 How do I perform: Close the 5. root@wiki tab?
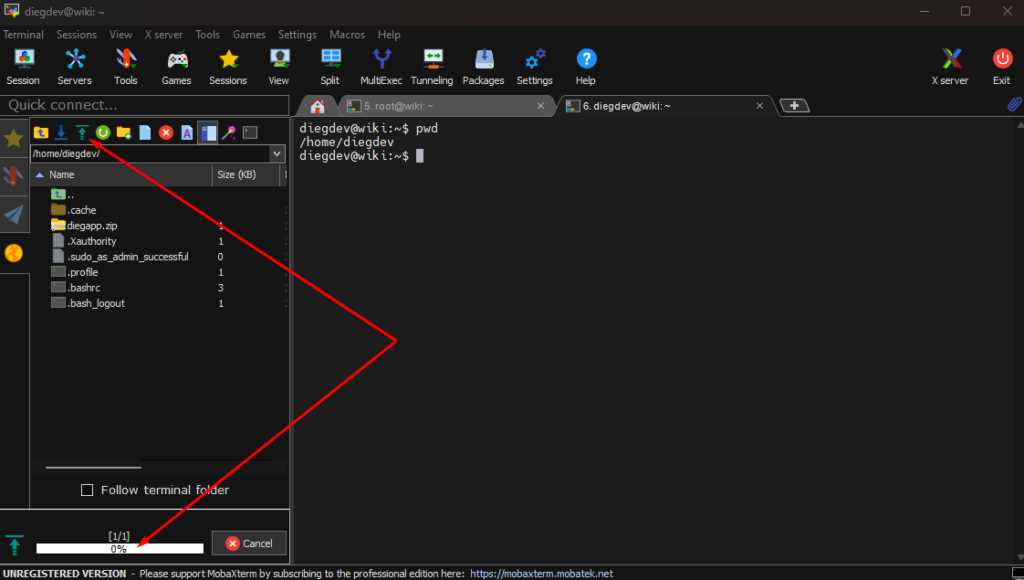click(x=541, y=106)
